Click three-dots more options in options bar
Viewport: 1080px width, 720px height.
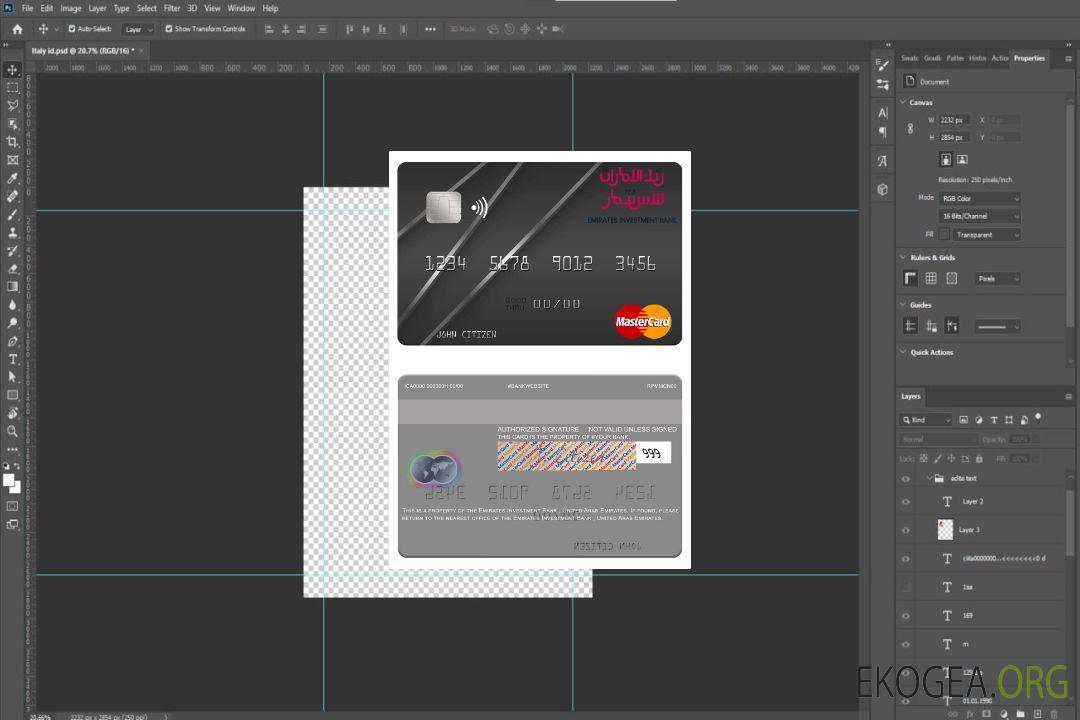pyautogui.click(x=430, y=29)
